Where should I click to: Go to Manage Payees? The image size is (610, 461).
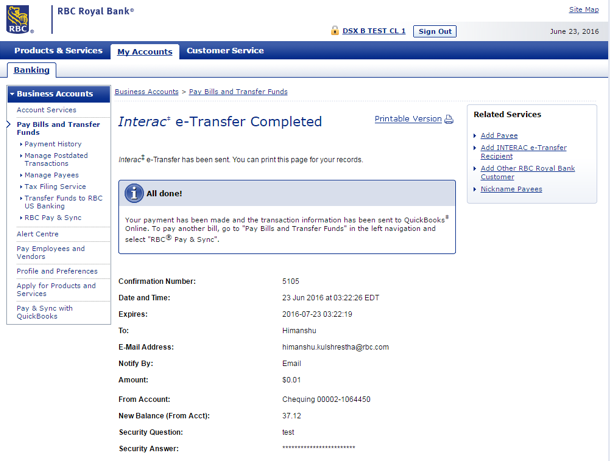pyautogui.click(x=51, y=175)
